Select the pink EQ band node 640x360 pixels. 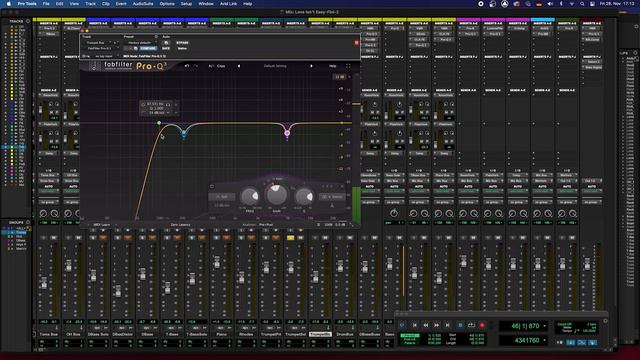[287, 133]
